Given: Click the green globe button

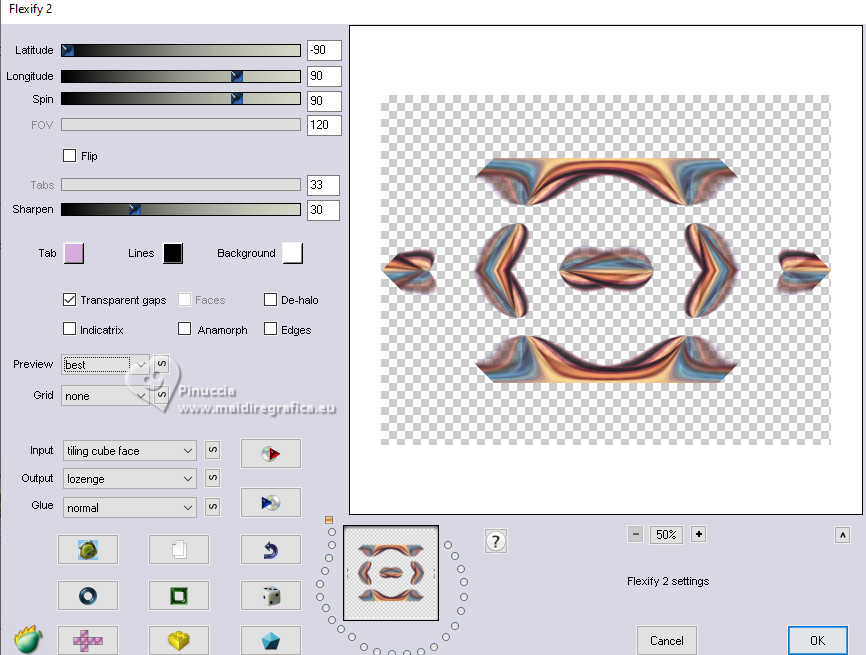Looking at the screenshot, I should pyautogui.click(x=88, y=550).
